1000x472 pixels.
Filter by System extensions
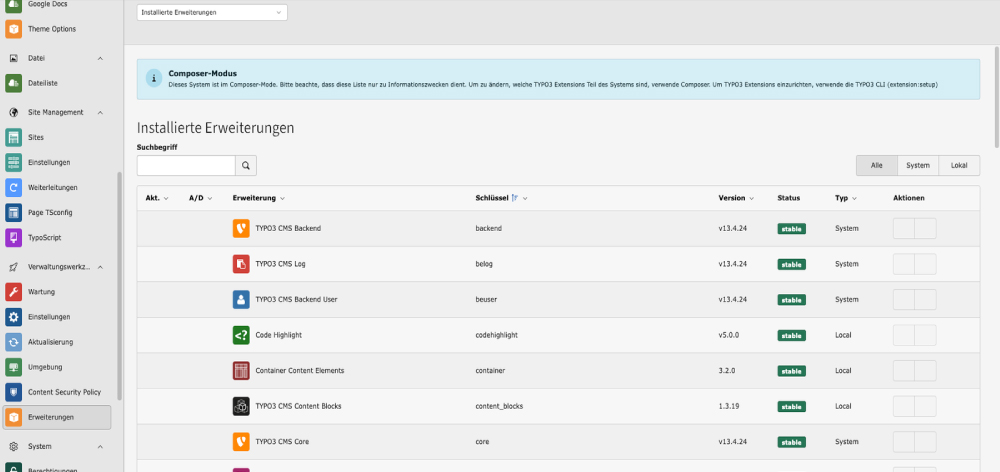click(x=918, y=165)
